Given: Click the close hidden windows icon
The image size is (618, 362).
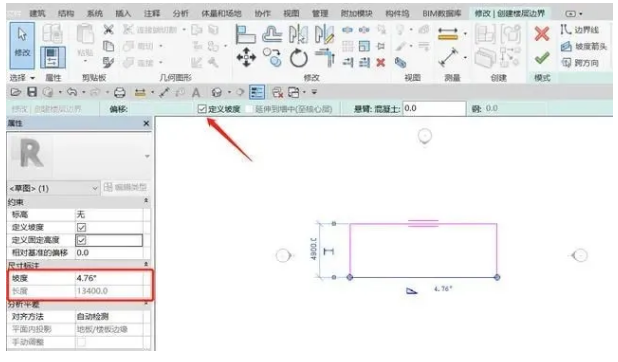Looking at the screenshot, I should click(277, 93).
